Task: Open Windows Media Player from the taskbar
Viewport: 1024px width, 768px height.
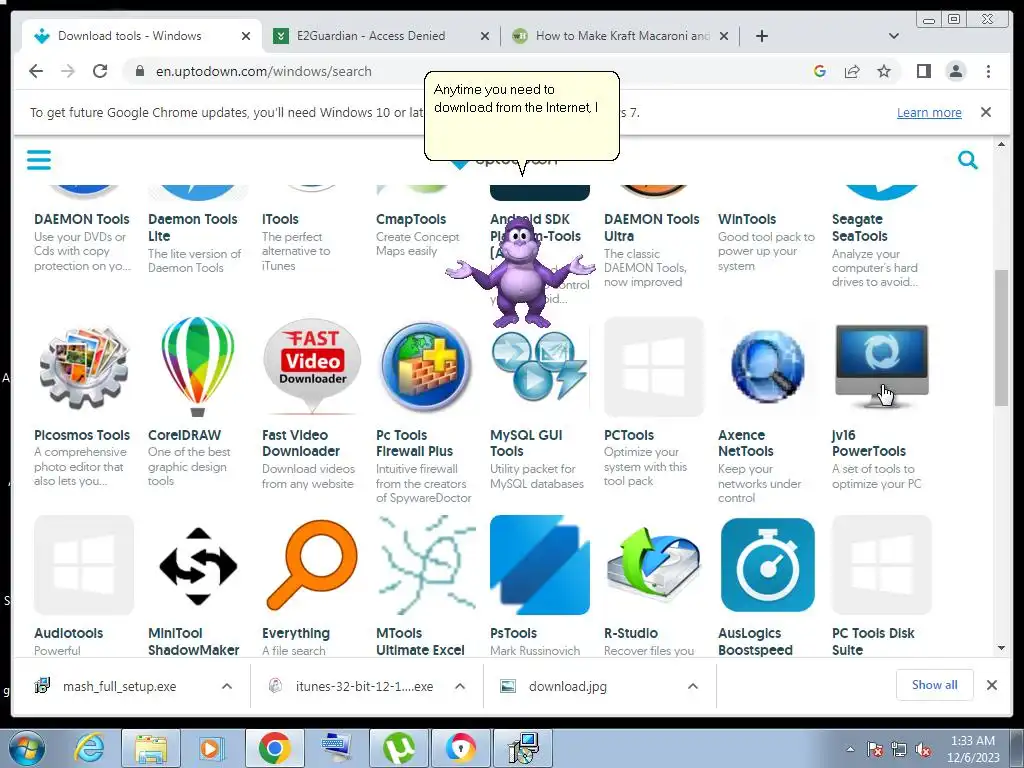Action: click(210, 748)
